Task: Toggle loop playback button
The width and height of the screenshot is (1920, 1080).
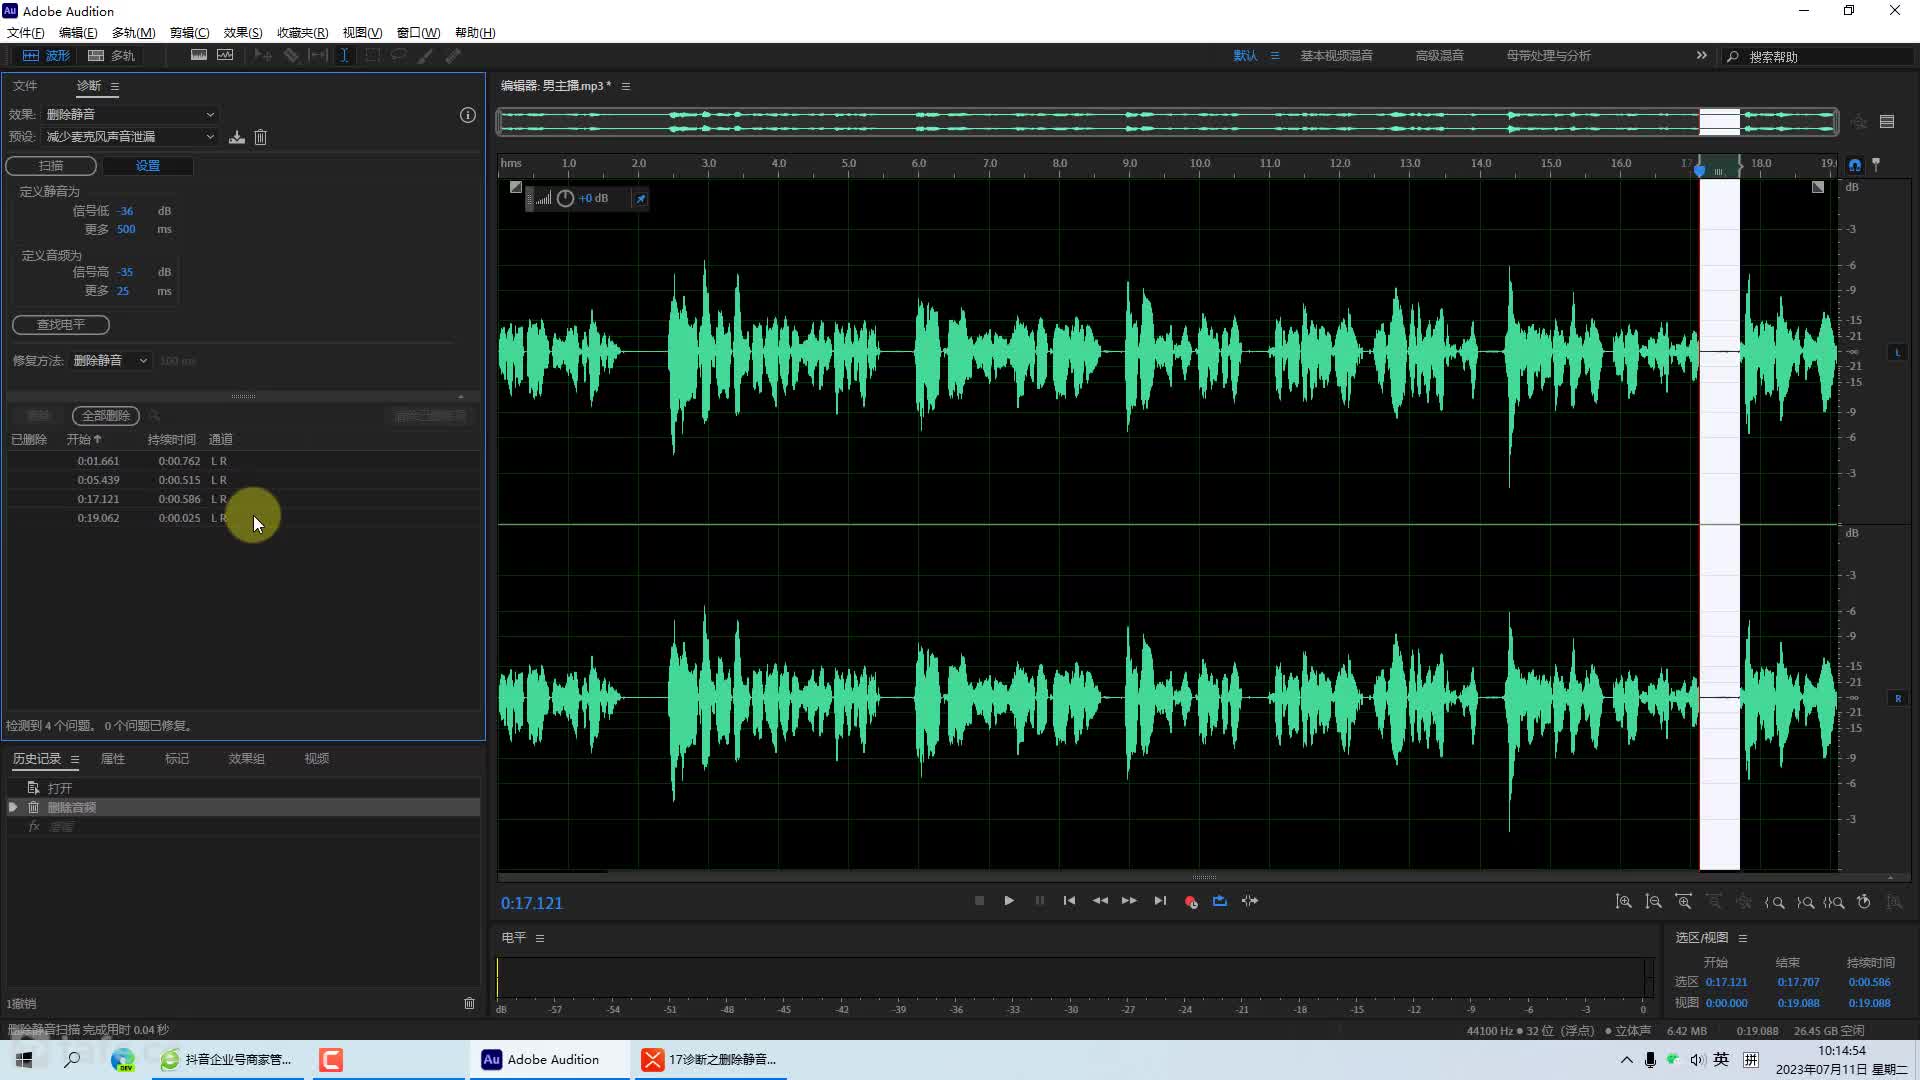Action: click(x=1220, y=901)
